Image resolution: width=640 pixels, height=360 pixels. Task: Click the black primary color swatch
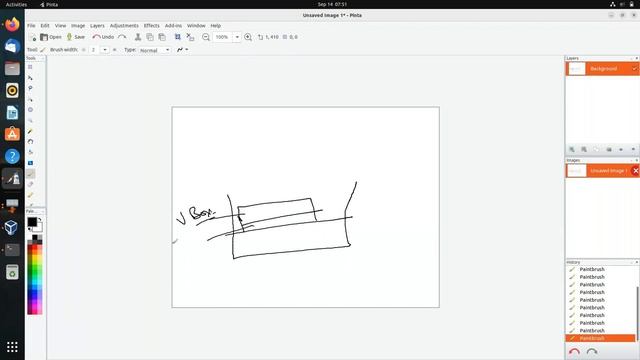(32, 222)
